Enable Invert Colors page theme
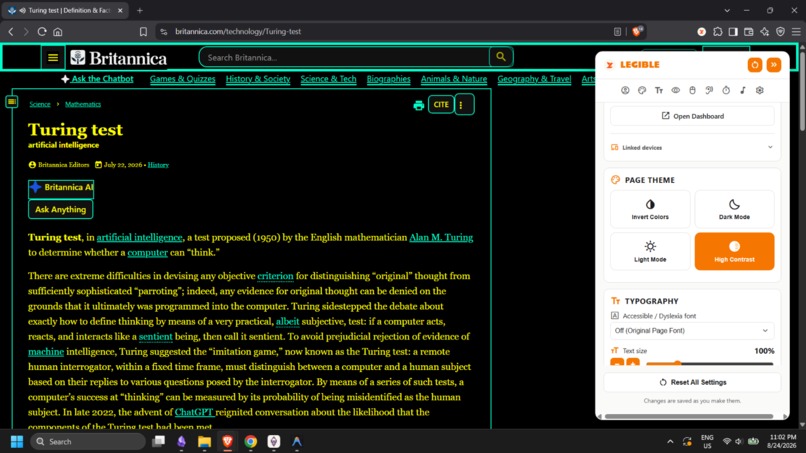The width and height of the screenshot is (806, 453). coord(650,209)
